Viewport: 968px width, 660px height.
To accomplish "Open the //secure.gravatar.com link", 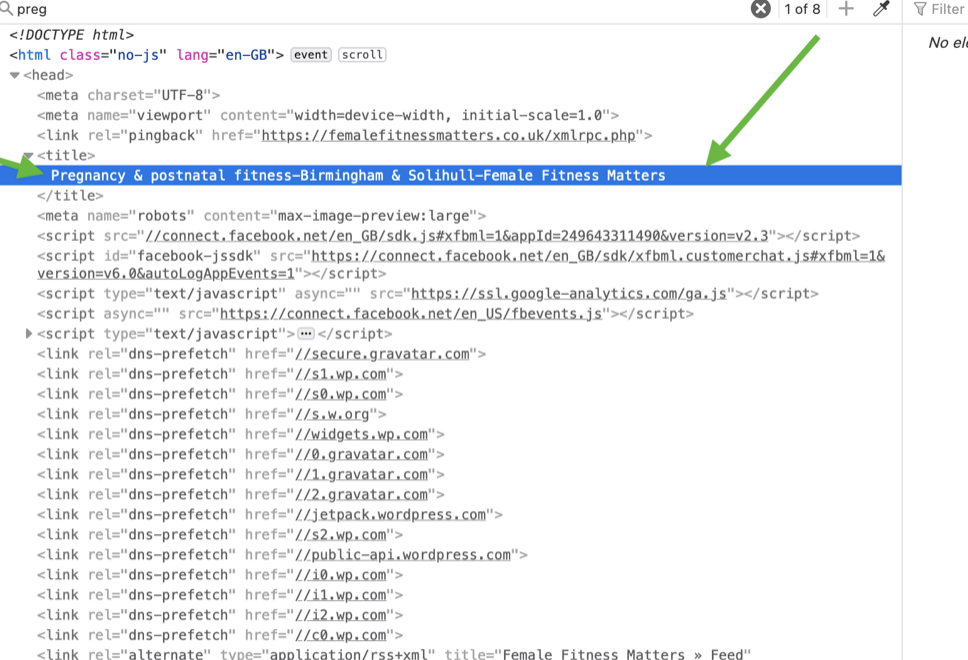I will [x=382, y=354].
